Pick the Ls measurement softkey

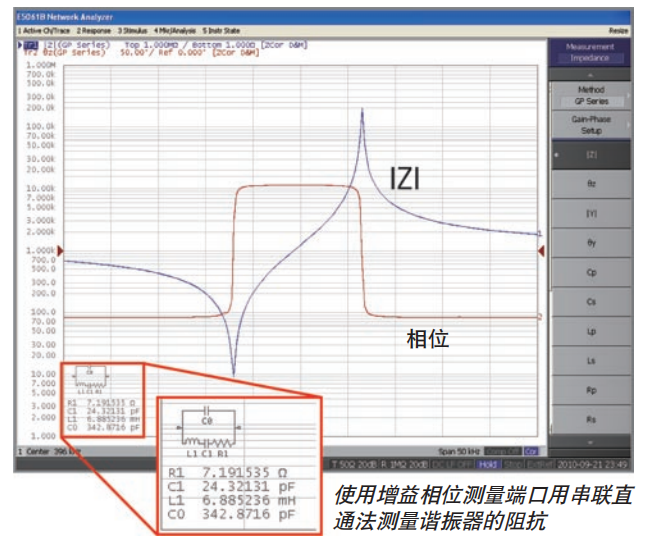pos(590,359)
